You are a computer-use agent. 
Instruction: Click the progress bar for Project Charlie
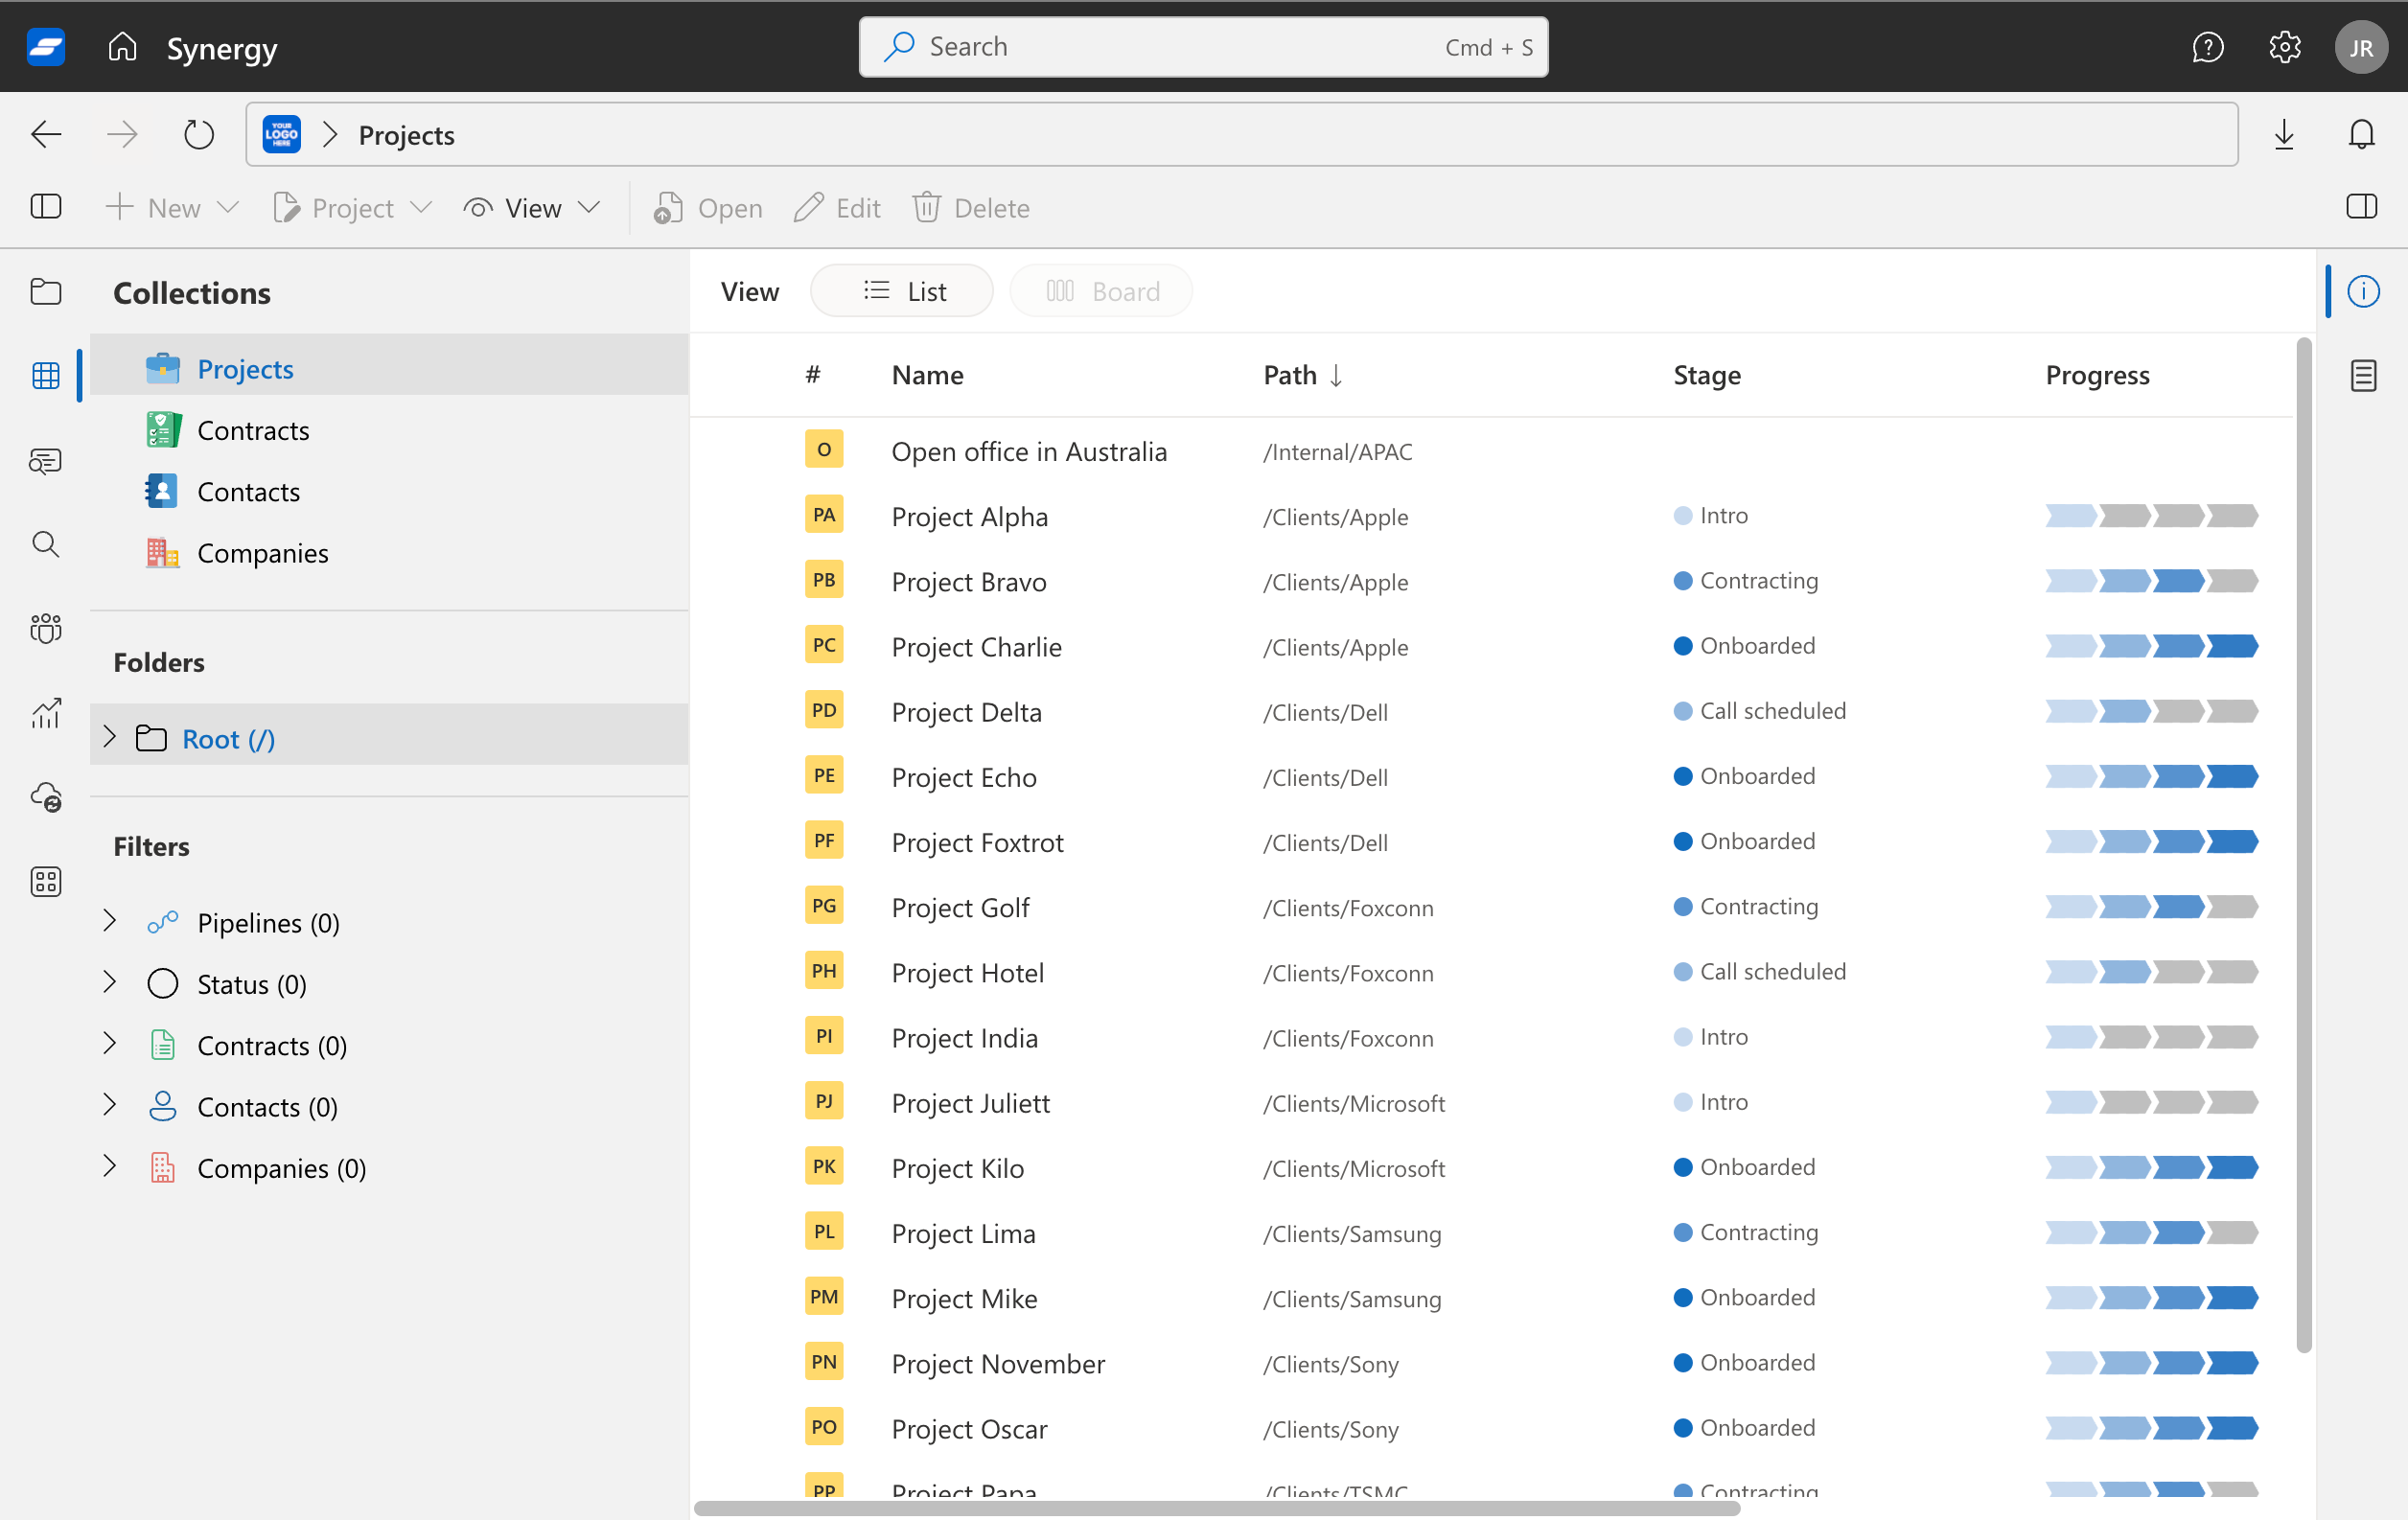pyautogui.click(x=2151, y=646)
